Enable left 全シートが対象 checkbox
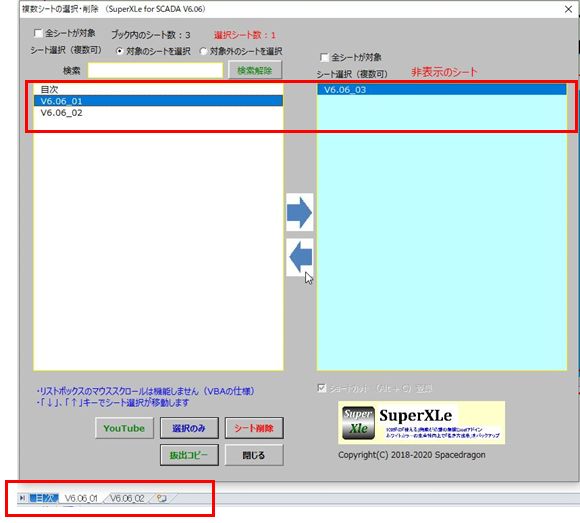 tap(38, 33)
